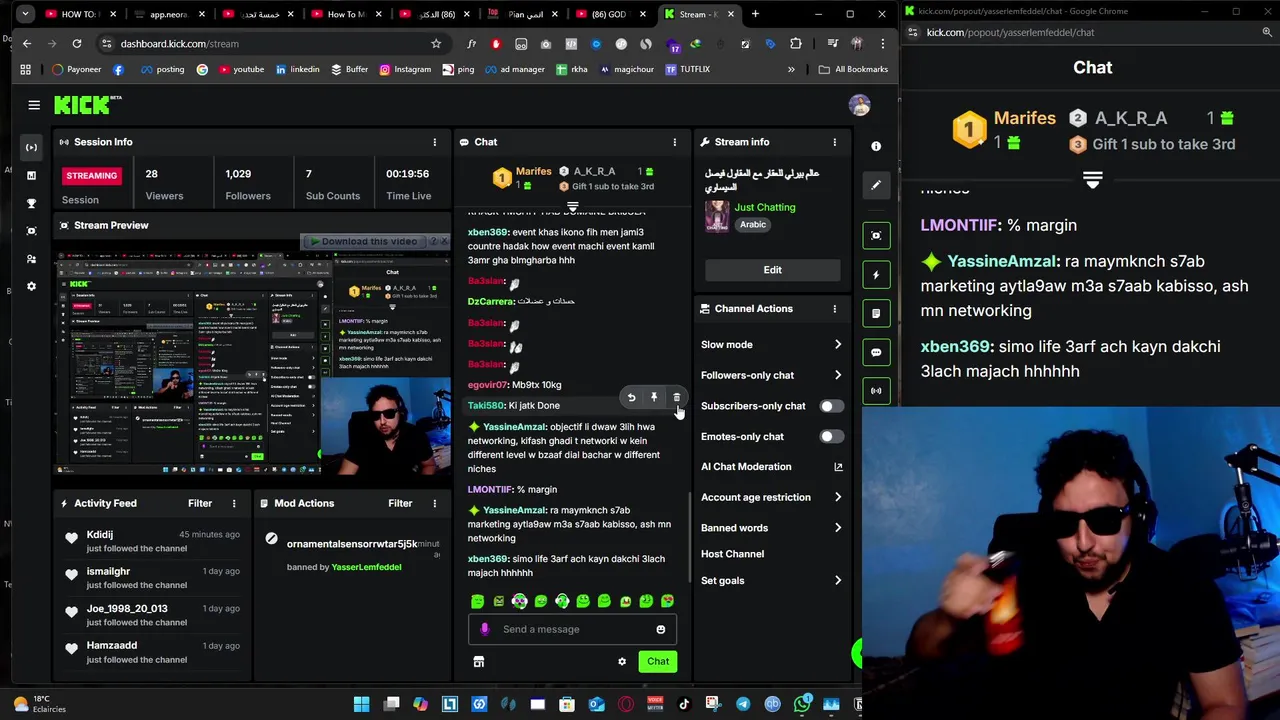Open Session Info panel options menu
The width and height of the screenshot is (1280, 720).
(x=434, y=142)
